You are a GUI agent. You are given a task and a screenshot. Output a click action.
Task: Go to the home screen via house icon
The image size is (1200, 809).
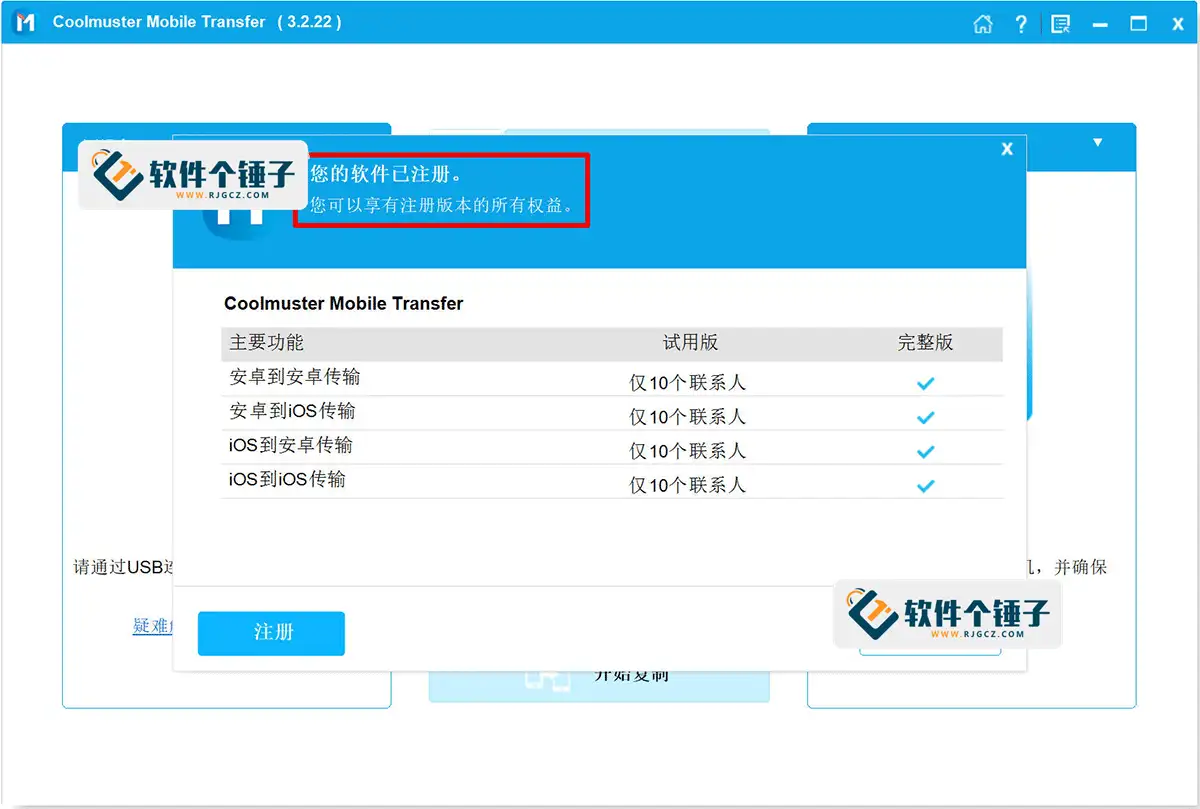[983, 24]
